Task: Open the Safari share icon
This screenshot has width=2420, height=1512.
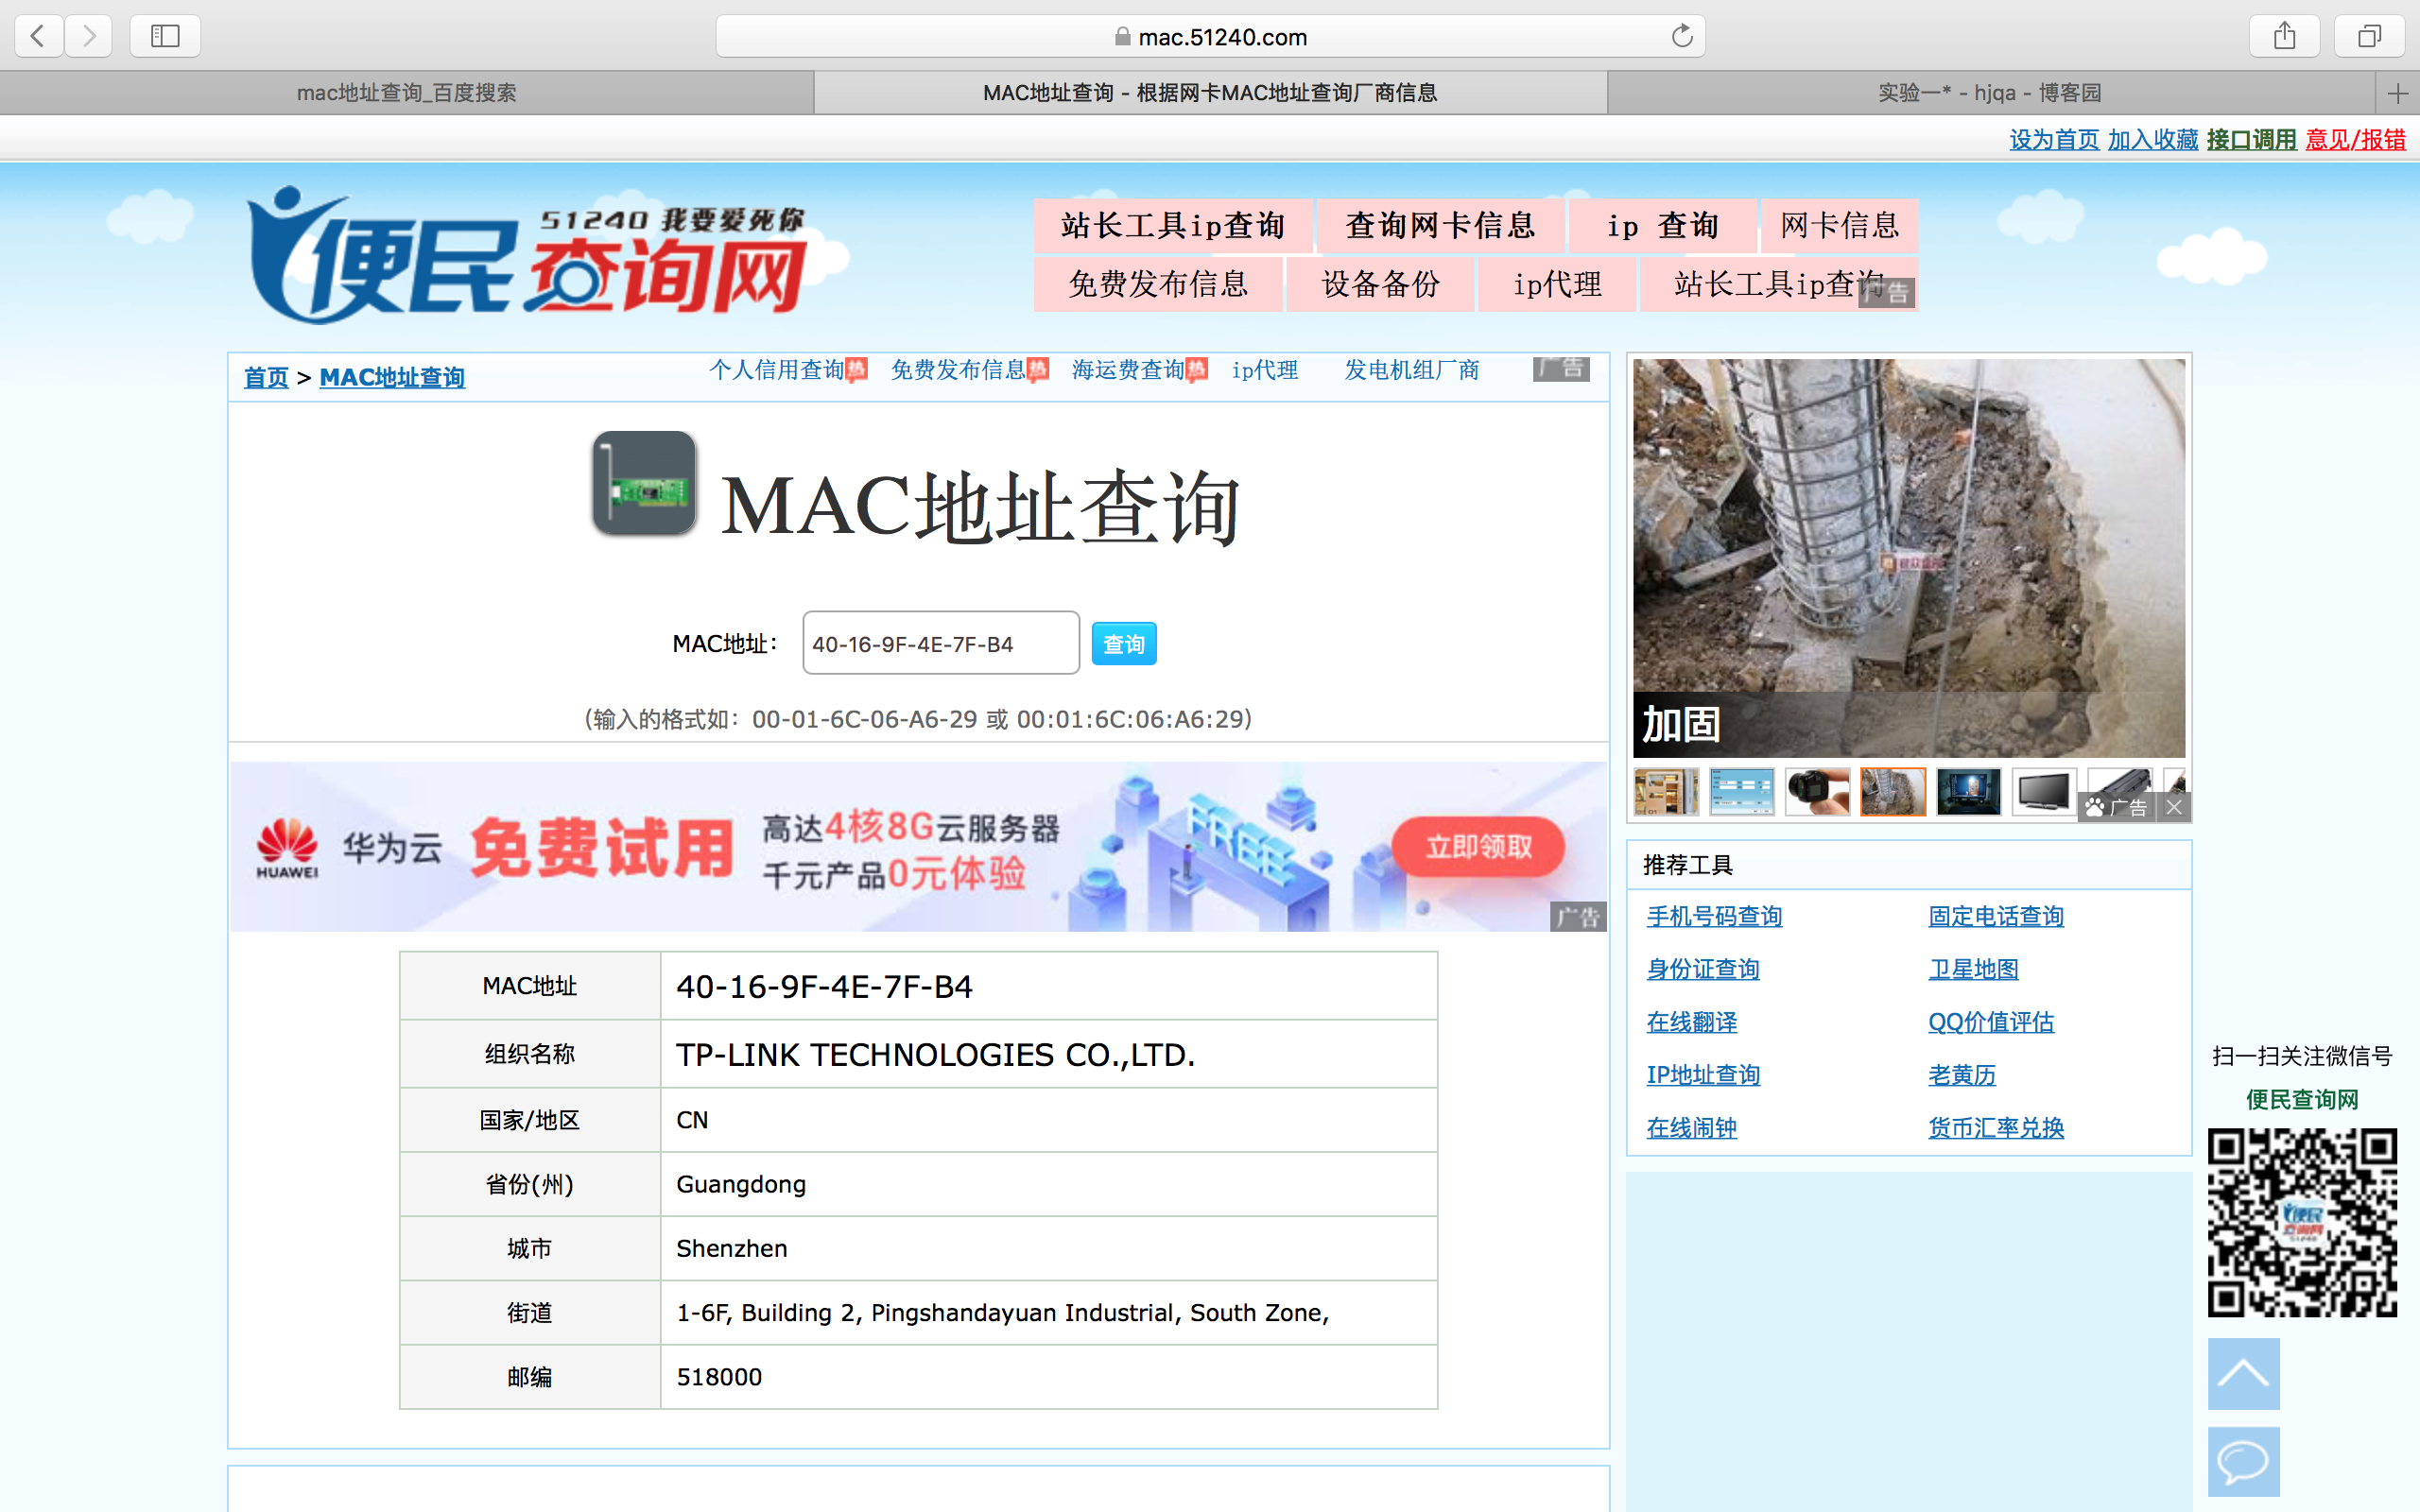Action: 2284,37
